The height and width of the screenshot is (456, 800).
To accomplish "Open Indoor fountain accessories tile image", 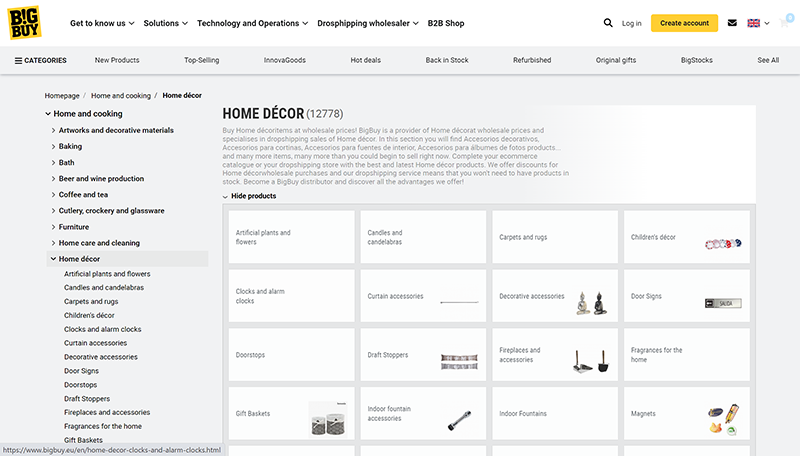I will click(x=459, y=420).
